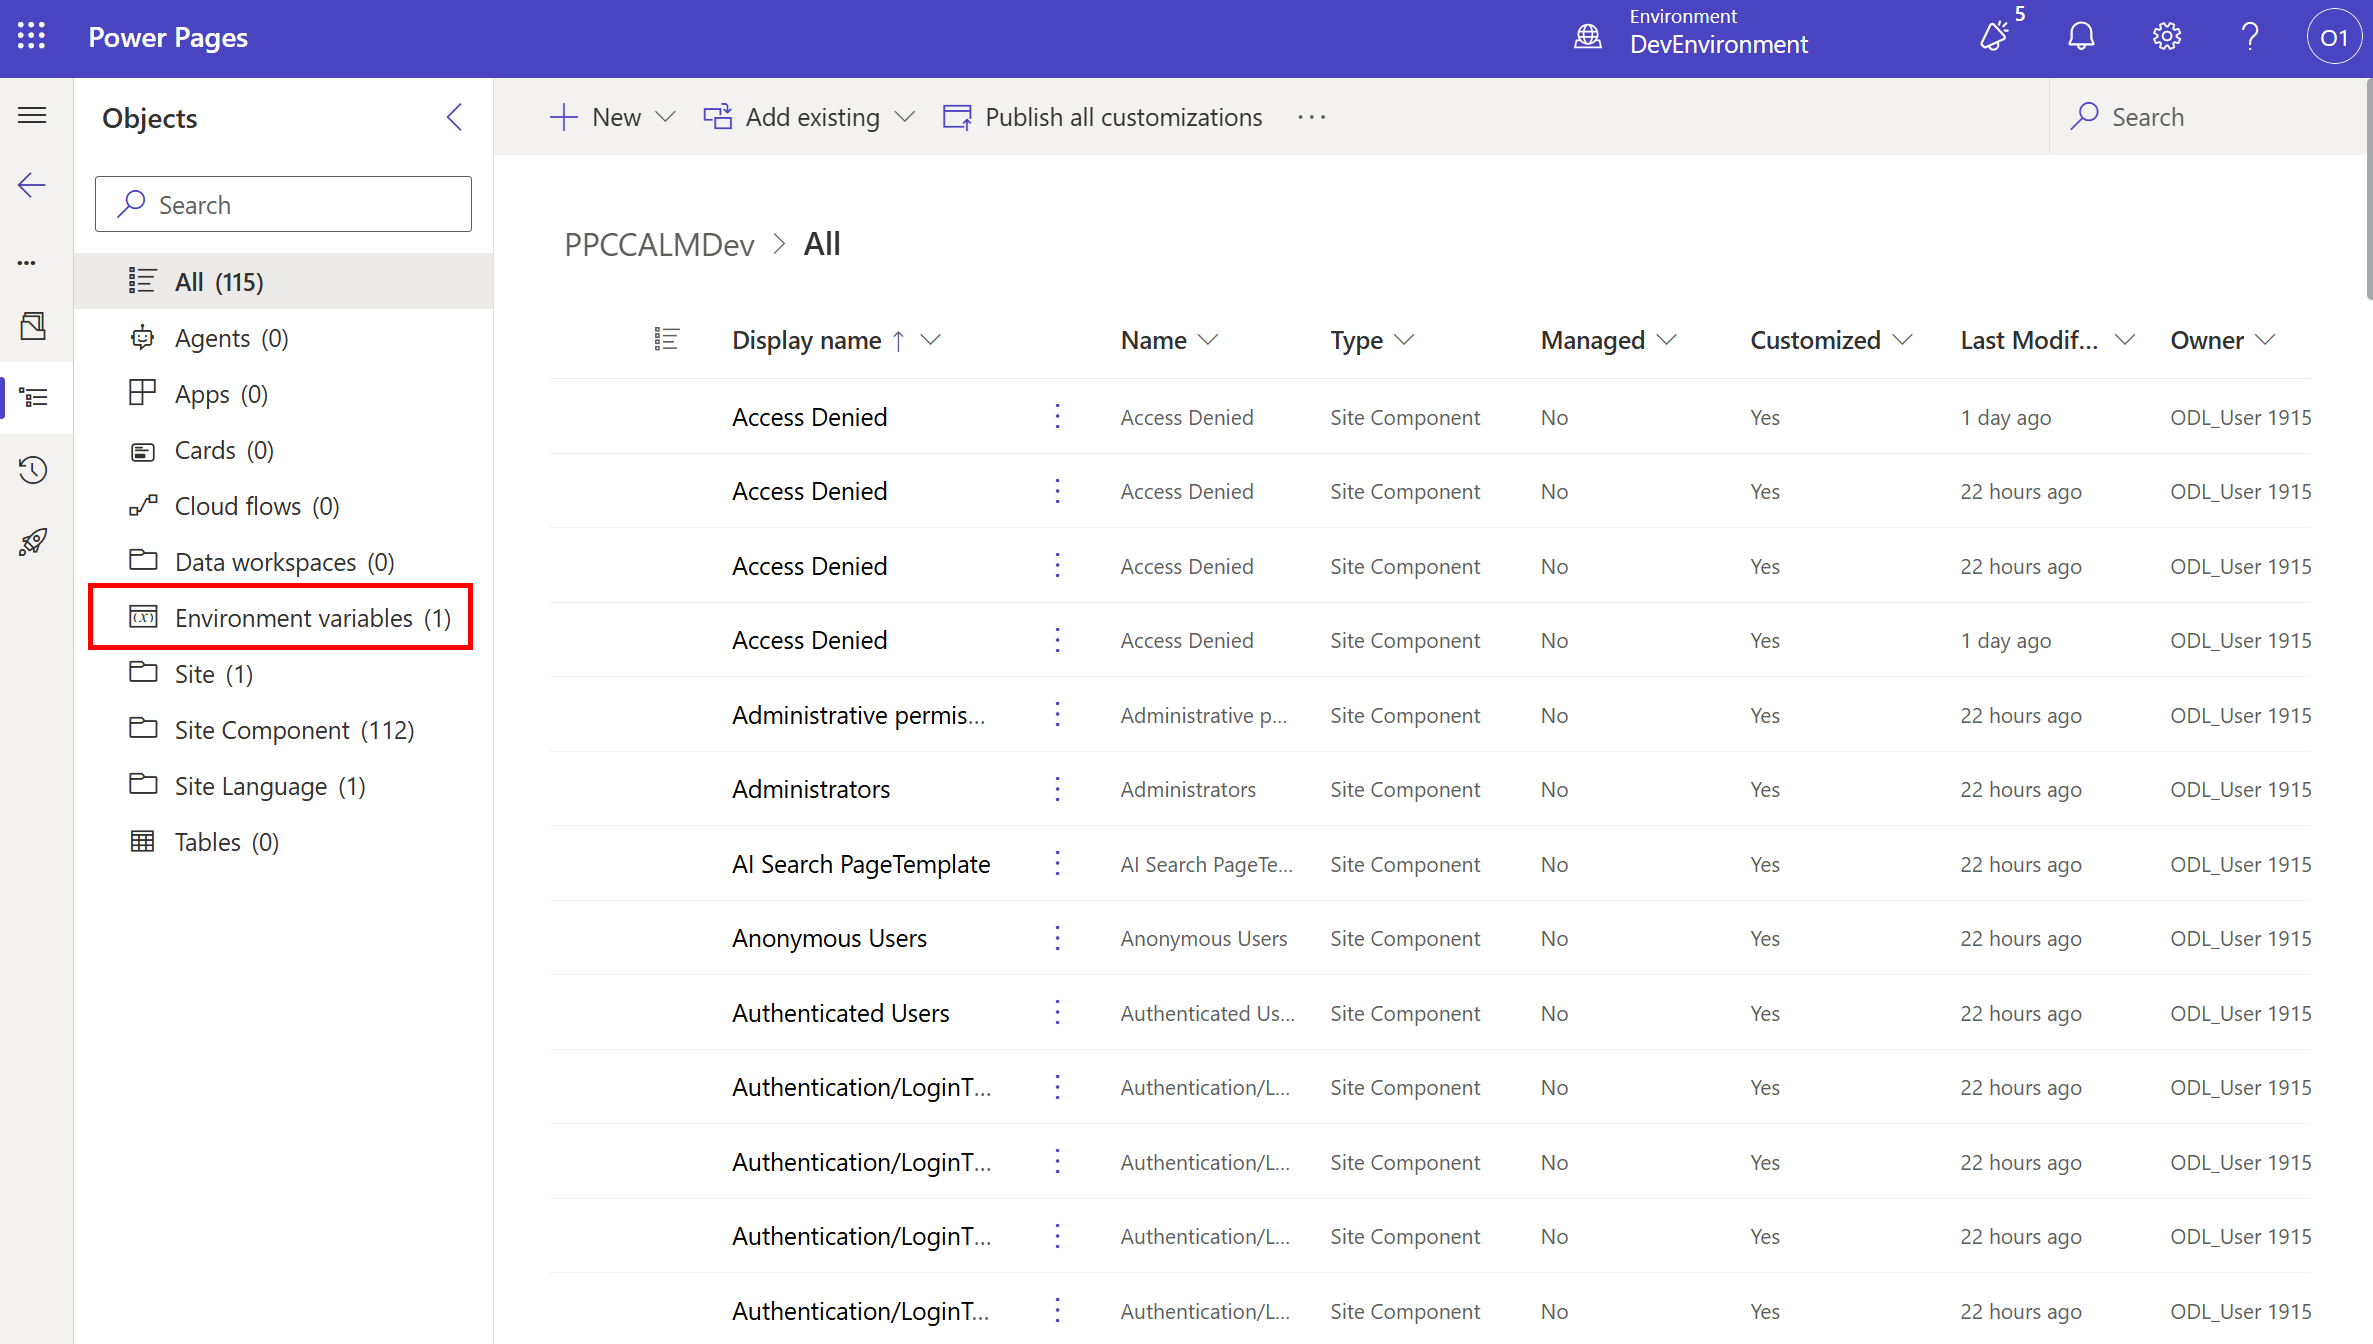This screenshot has height=1344, width=2373.
Task: Open notifications via the bell icon
Action: [2081, 36]
